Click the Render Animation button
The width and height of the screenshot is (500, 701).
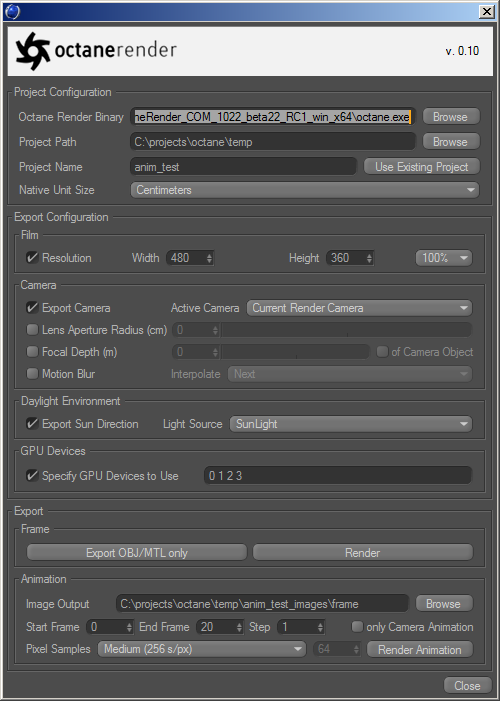click(419, 650)
